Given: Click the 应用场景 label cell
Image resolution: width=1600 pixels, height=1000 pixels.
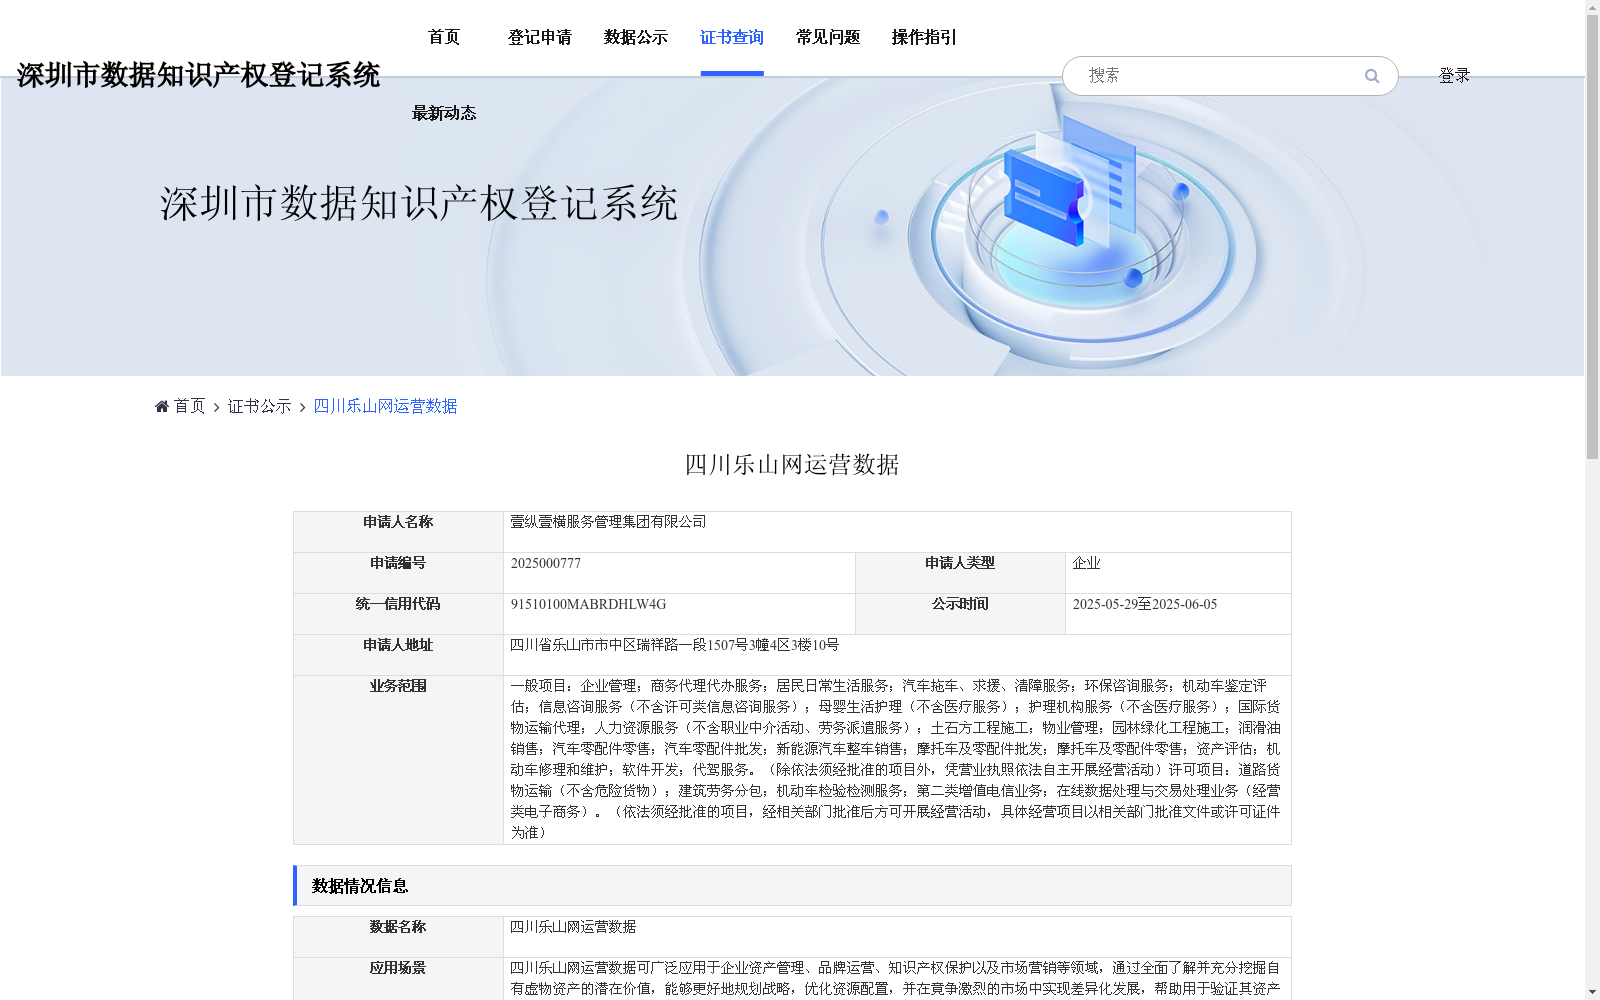Looking at the screenshot, I should [398, 979].
